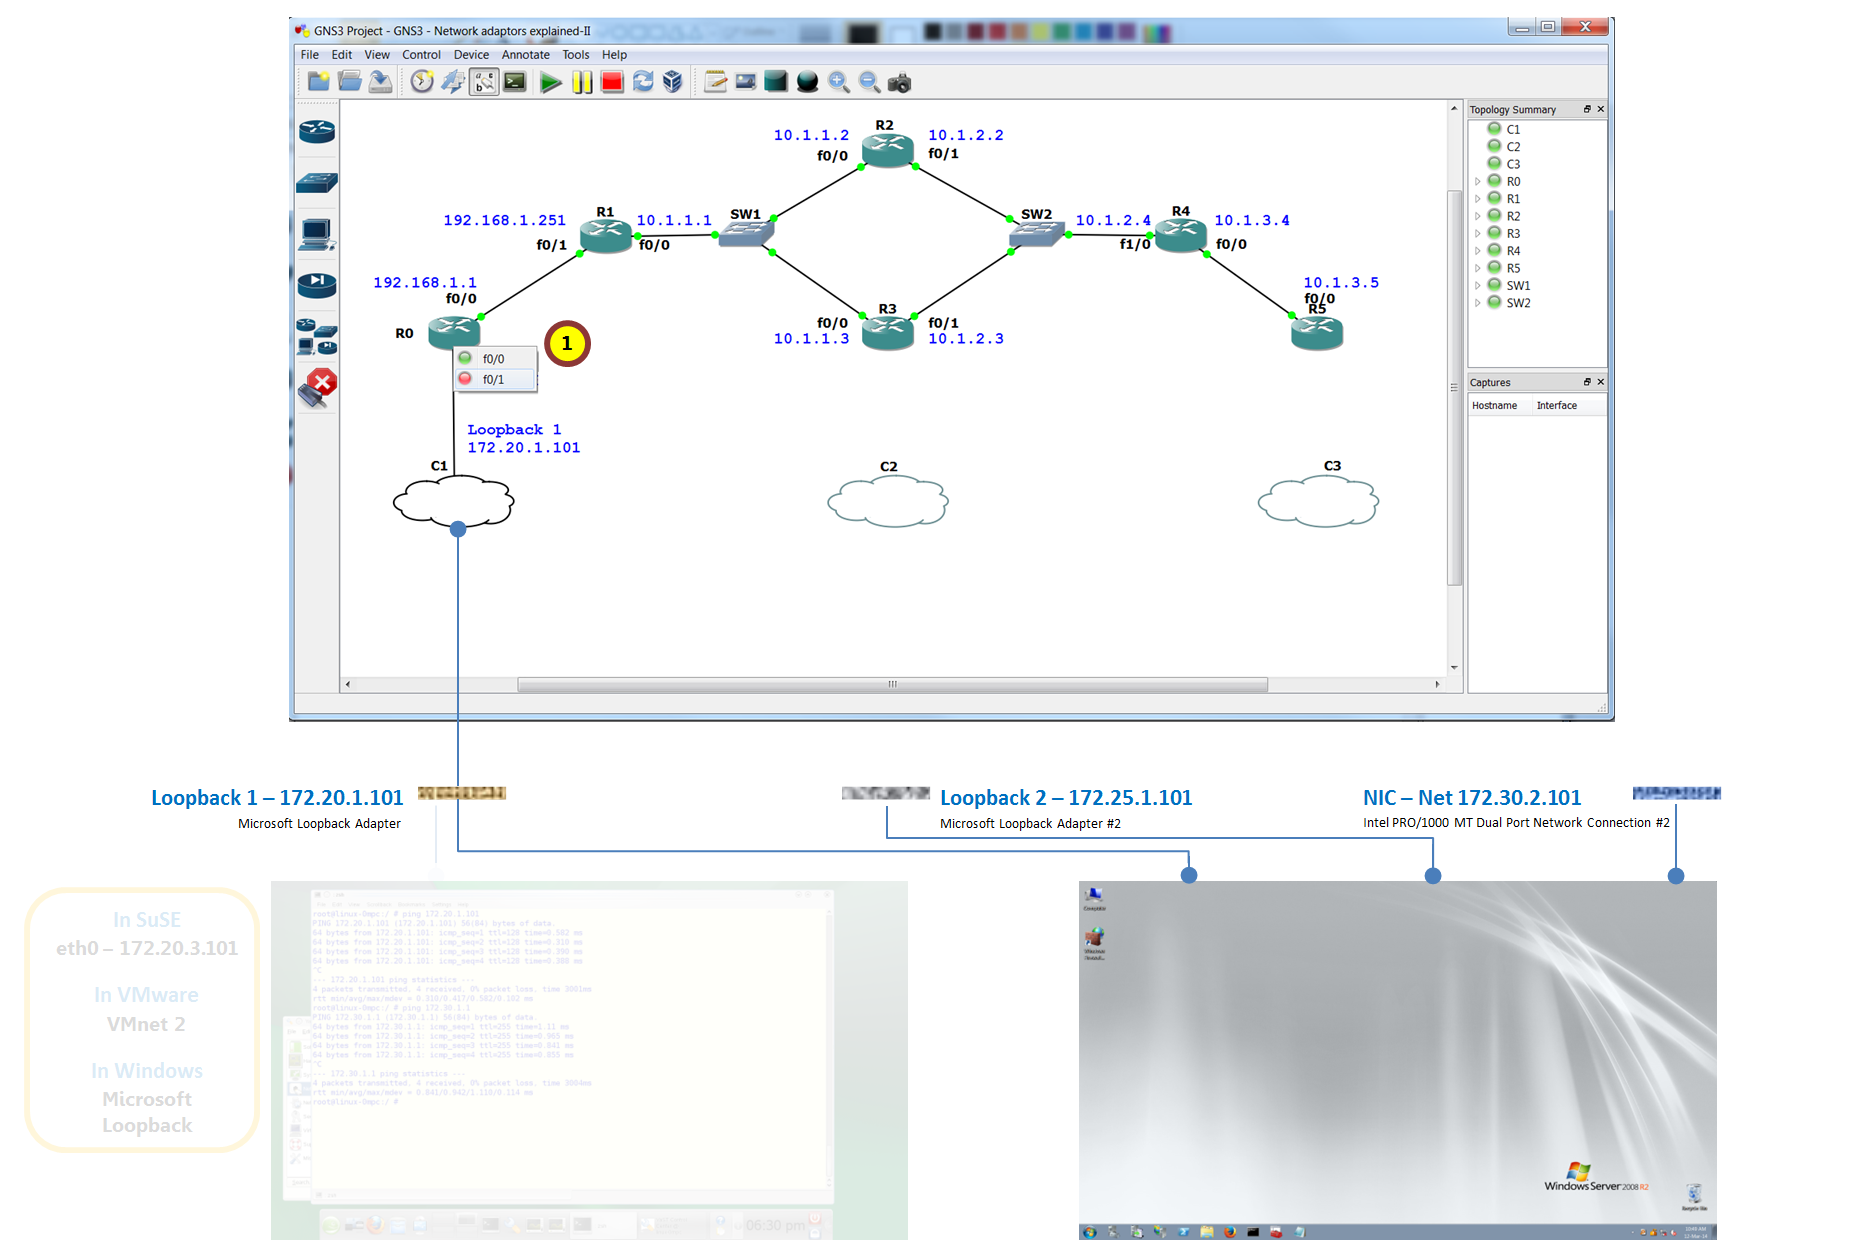Viewport: 1860px width, 1260px height.
Task: Zoom in on the topology canvas
Action: (x=837, y=82)
